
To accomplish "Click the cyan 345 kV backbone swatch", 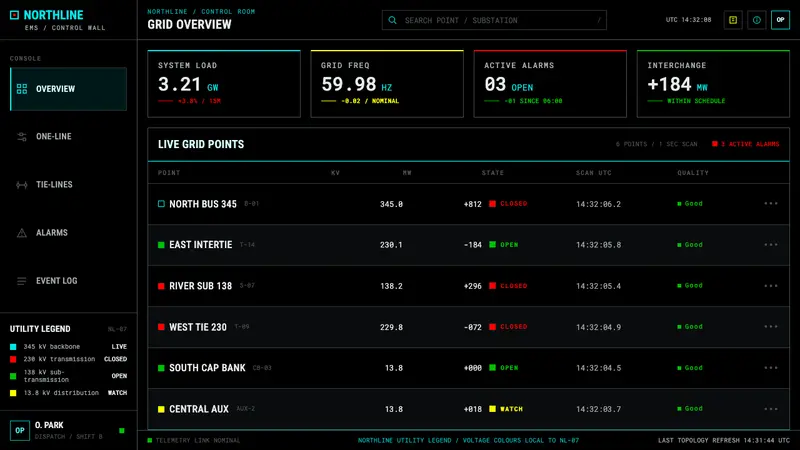I will [x=13, y=346].
